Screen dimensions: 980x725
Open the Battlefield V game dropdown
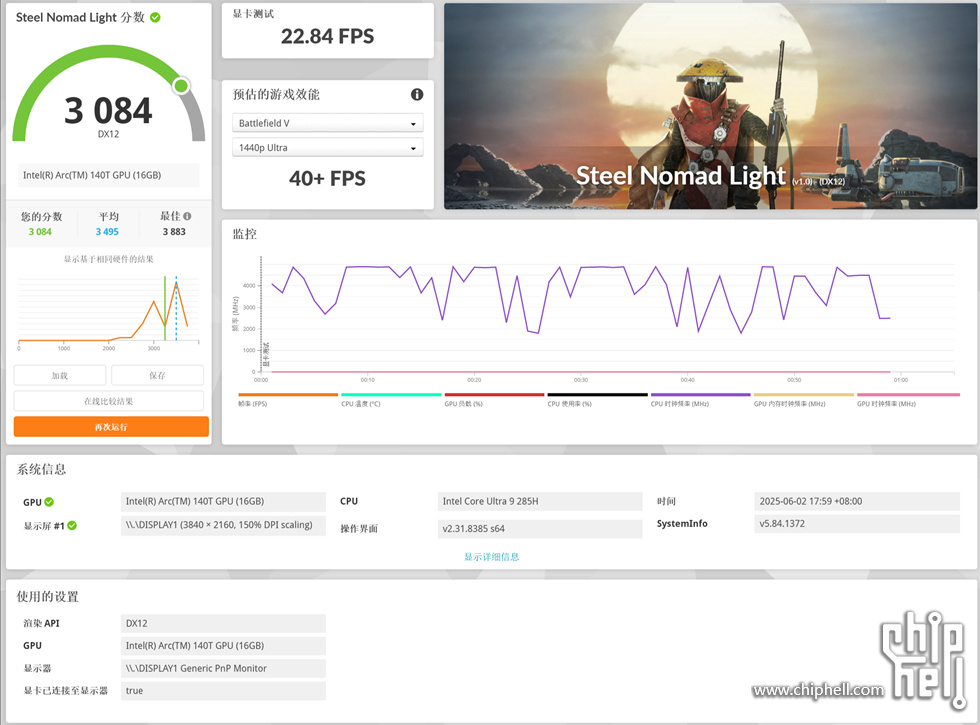coord(328,123)
